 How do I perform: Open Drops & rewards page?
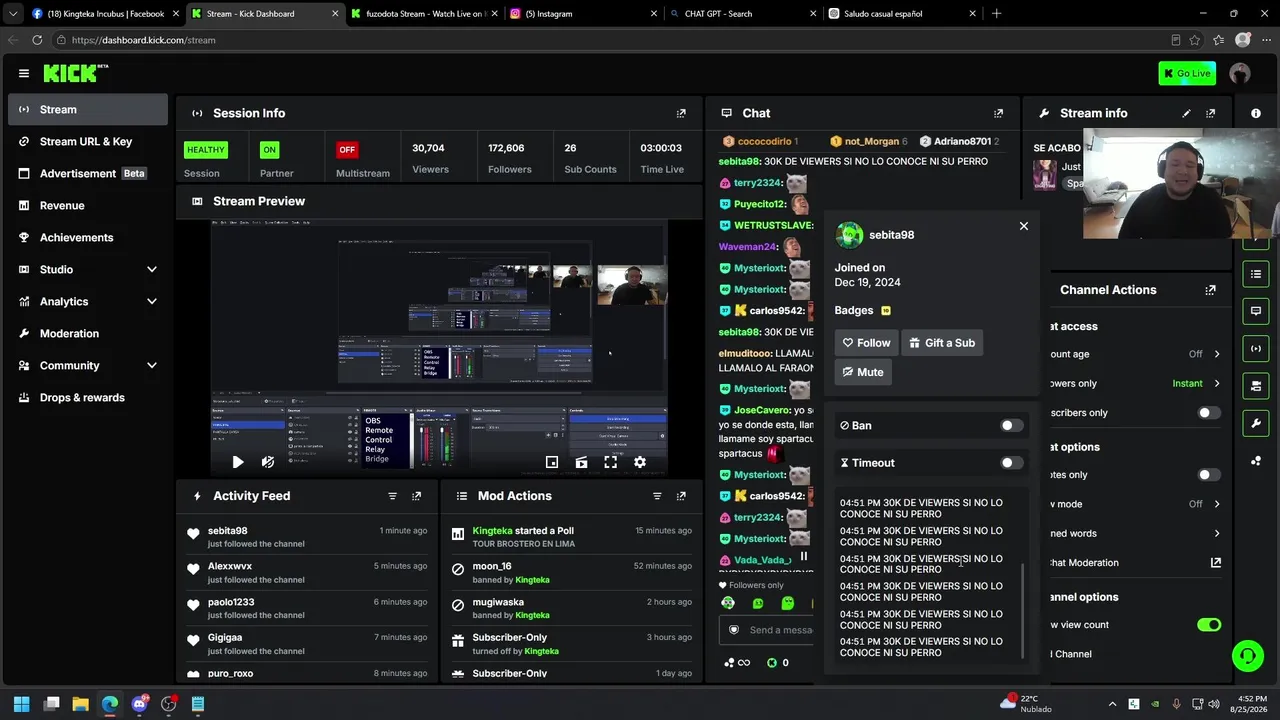click(88, 398)
